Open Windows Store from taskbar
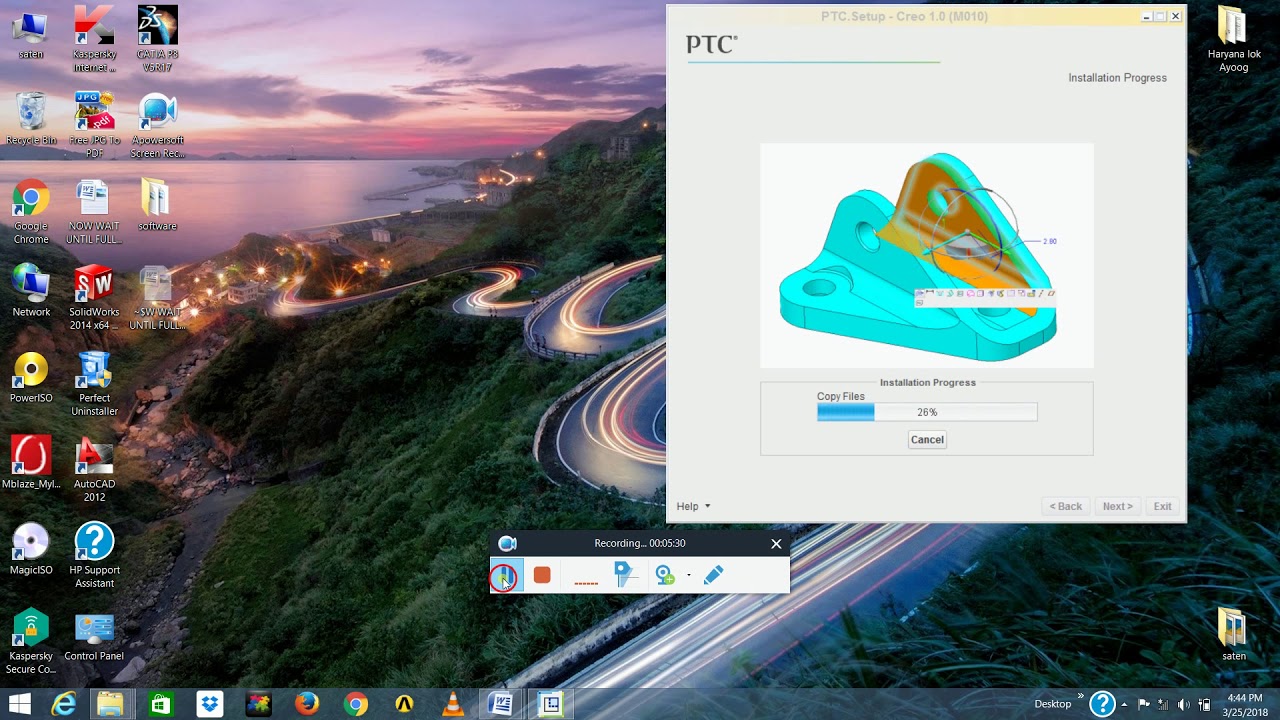This screenshot has width=1280, height=720. [x=159, y=704]
